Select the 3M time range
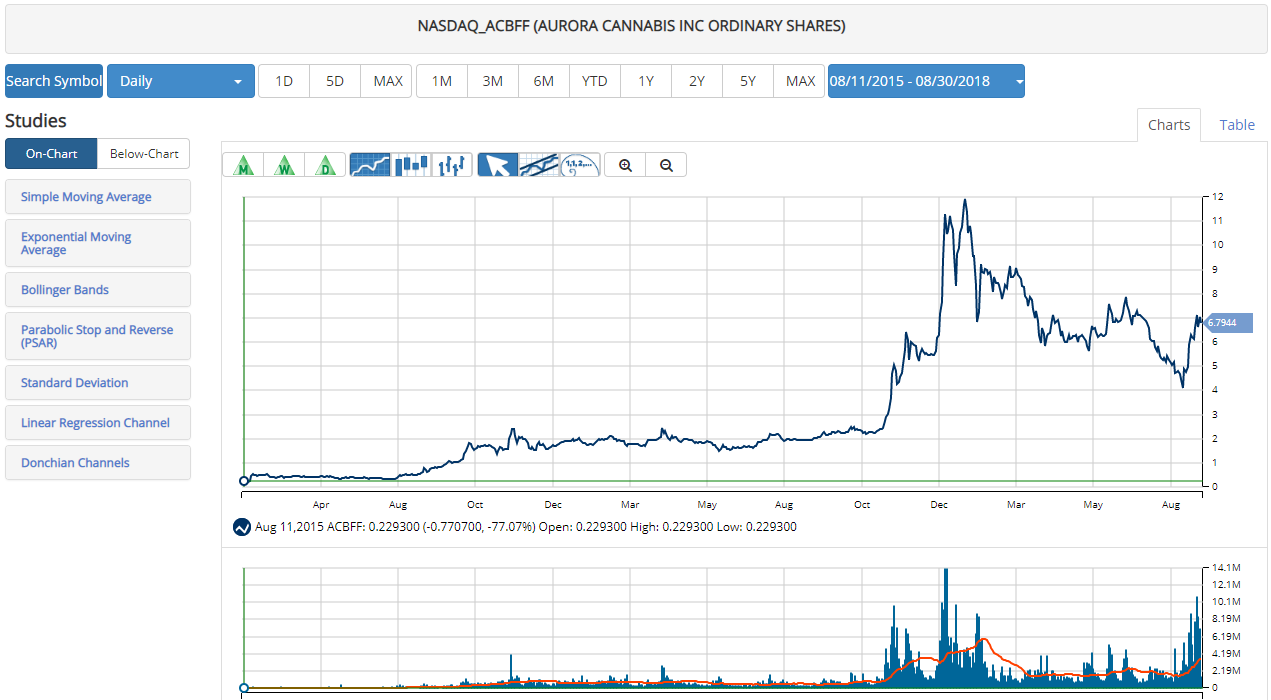 [493, 81]
